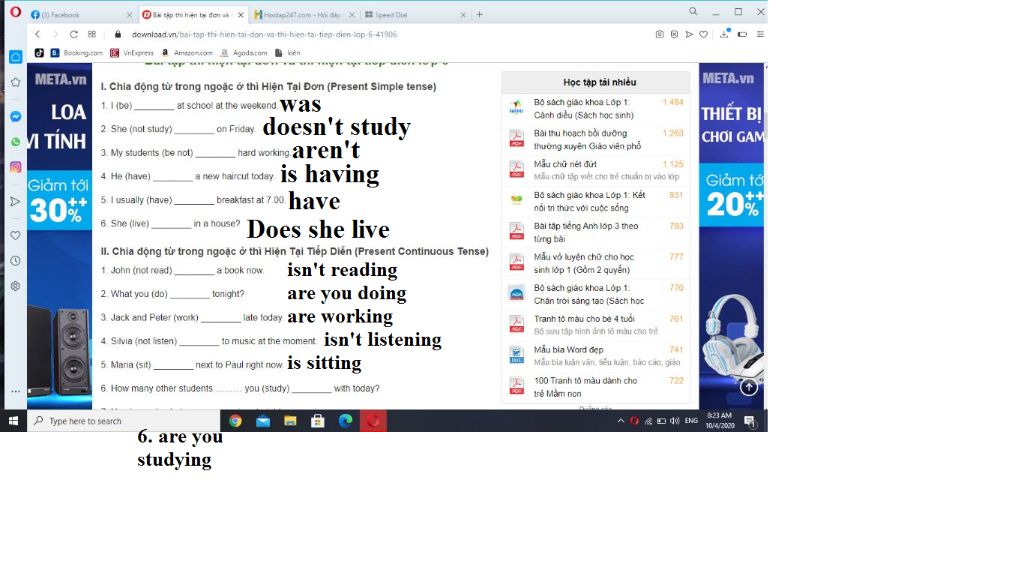Open the Easy Setup menu icon
1024x576 pixels.
[760, 34]
